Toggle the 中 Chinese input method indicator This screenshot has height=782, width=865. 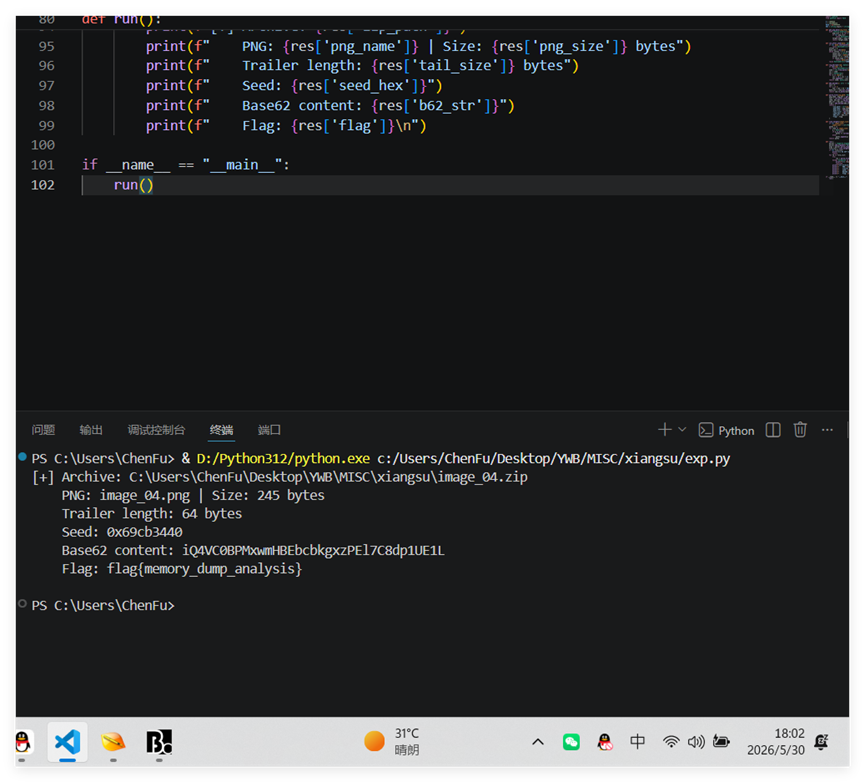[637, 742]
